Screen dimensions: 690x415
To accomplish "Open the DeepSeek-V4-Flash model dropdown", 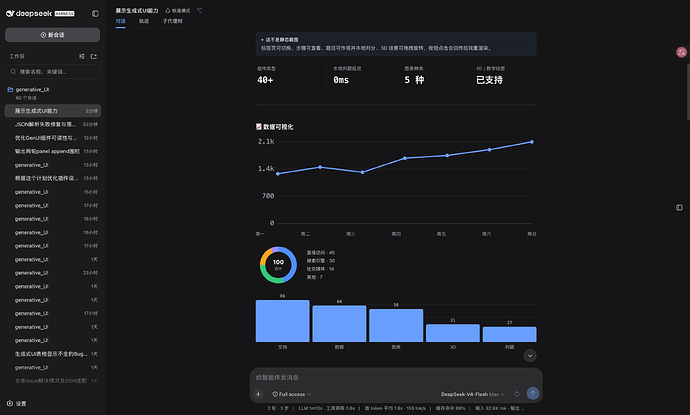I will click(x=473, y=394).
